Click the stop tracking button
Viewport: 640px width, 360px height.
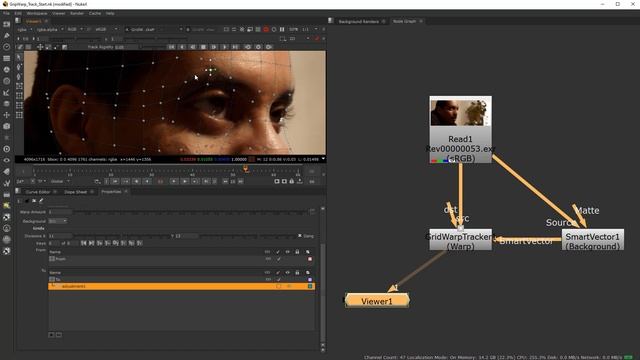click(x=203, y=47)
